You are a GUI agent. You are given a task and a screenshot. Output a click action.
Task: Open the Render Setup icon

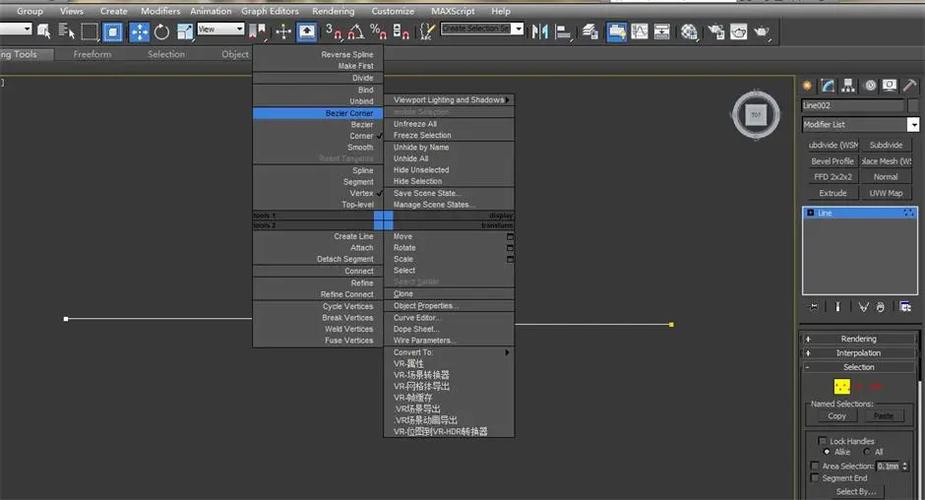pos(716,32)
